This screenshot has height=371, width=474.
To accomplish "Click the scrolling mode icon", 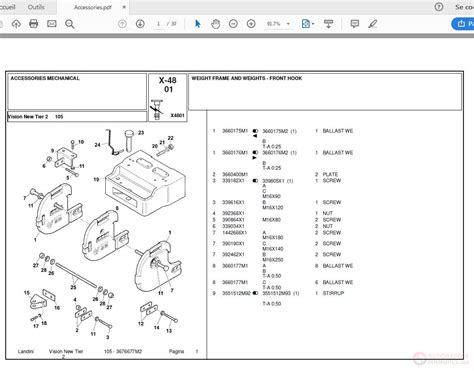I will click(x=328, y=24).
